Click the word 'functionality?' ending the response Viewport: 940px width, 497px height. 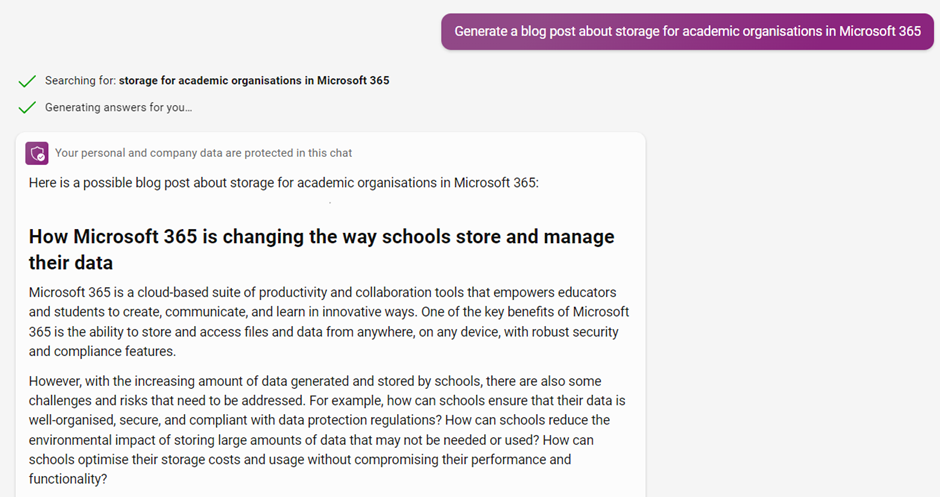[68, 479]
